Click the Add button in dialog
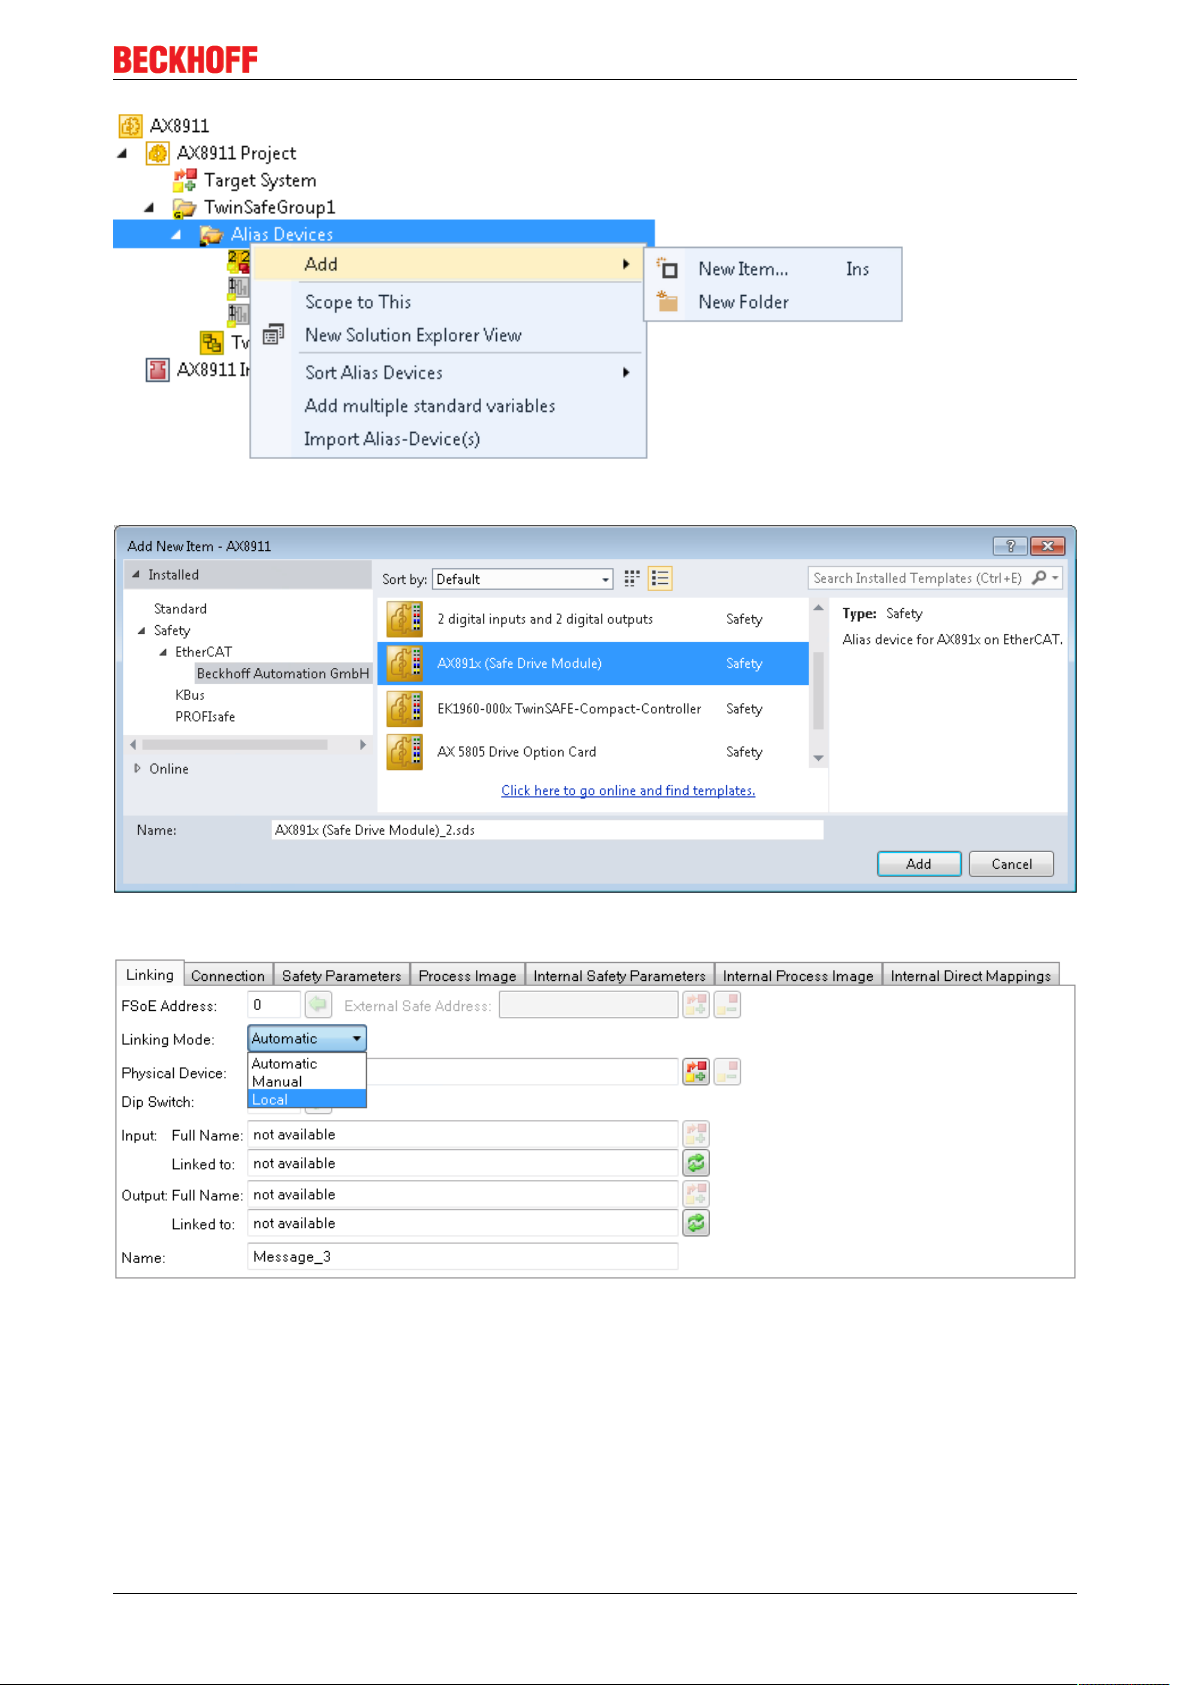Screen dimensions: 1192x1685 [x=919, y=864]
